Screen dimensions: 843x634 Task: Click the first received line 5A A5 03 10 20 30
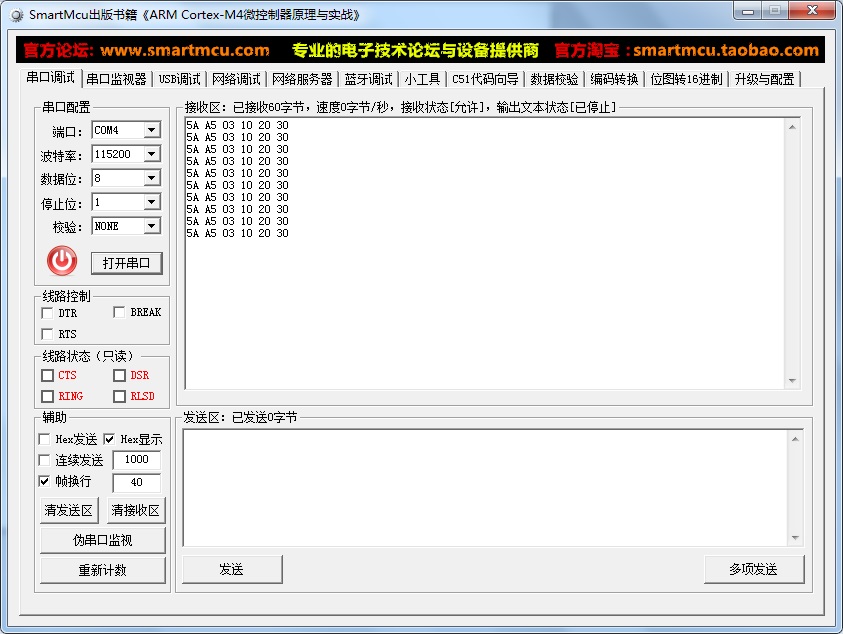click(x=238, y=125)
